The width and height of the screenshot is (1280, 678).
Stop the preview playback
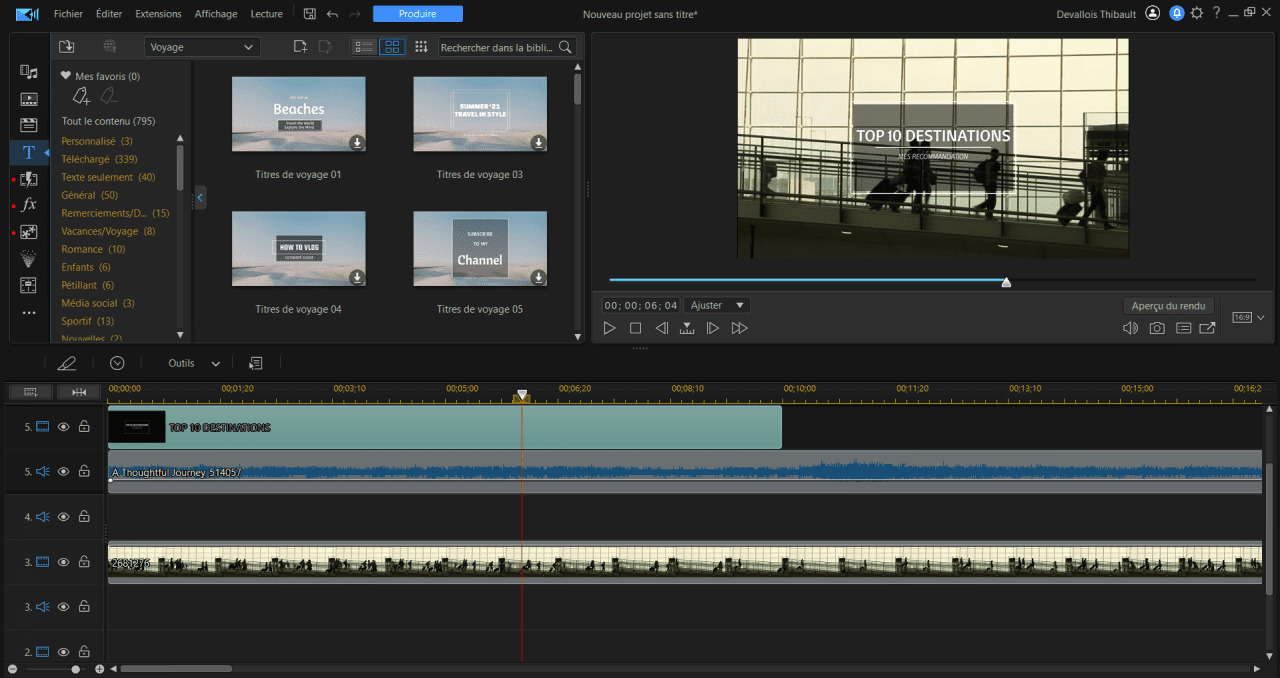click(635, 328)
